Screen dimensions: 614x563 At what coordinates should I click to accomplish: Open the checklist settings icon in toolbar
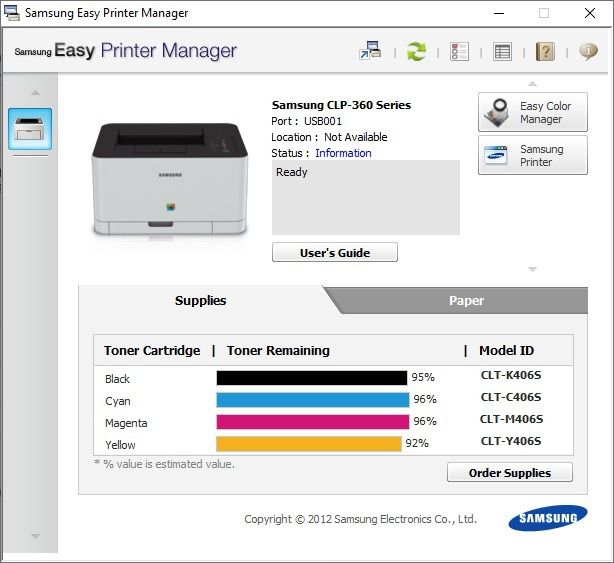(x=459, y=51)
